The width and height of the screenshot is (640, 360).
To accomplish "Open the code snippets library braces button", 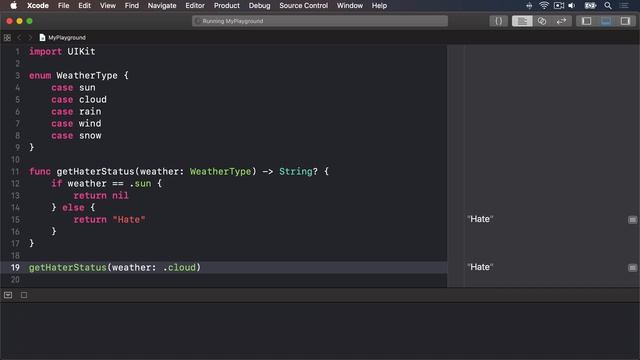I will (x=498, y=21).
